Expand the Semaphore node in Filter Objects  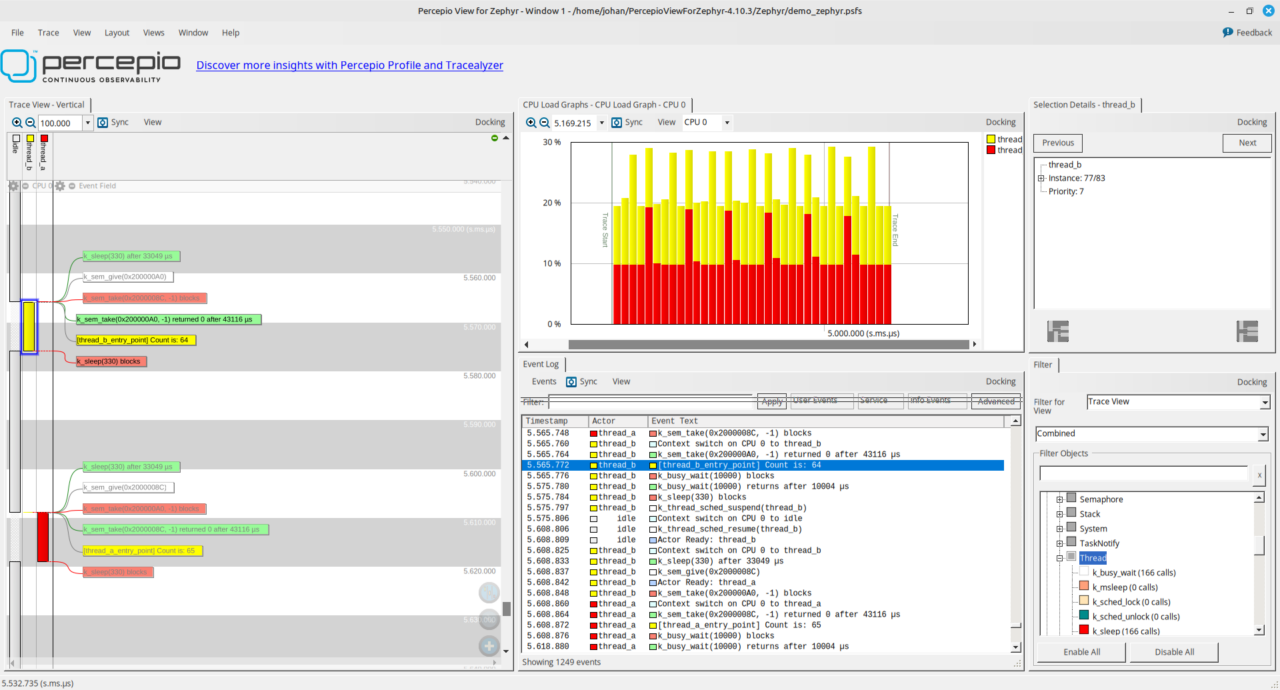click(1060, 498)
